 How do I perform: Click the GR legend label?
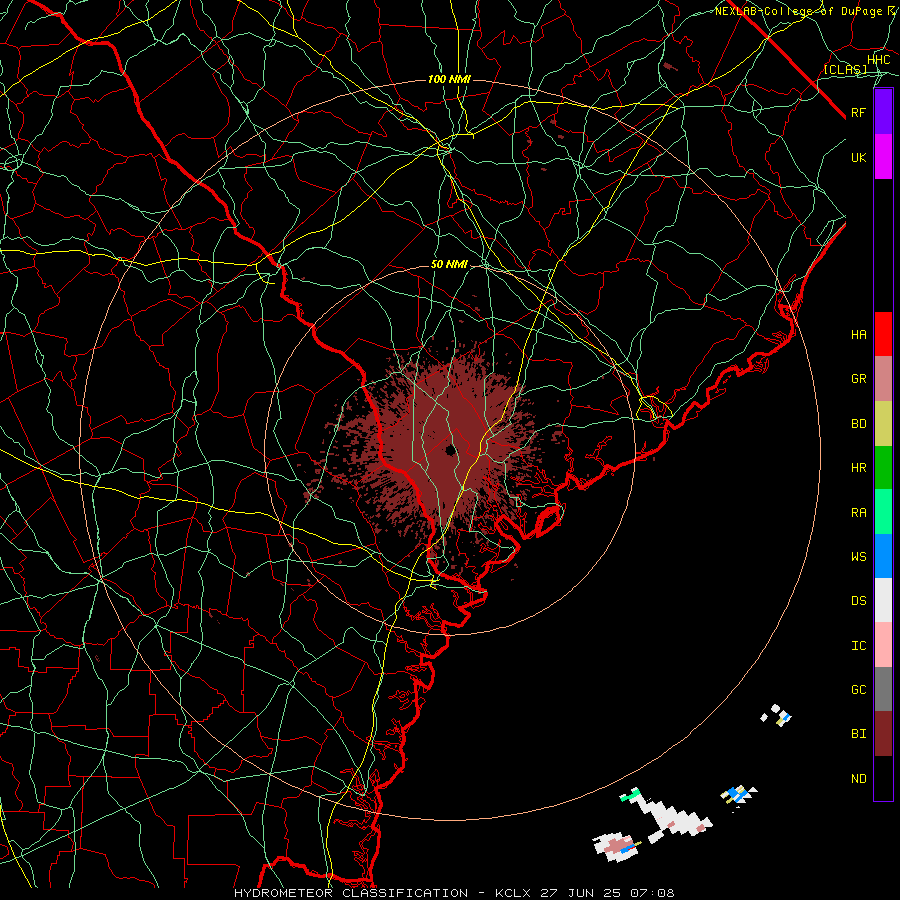858,379
